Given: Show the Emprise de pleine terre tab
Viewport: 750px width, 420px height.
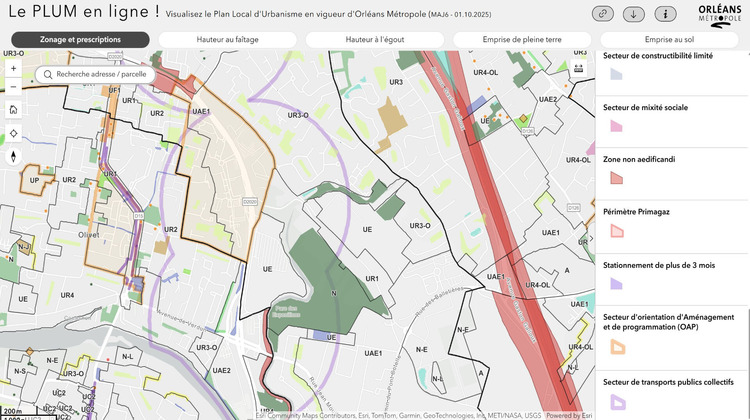Looking at the screenshot, I should coord(522,39).
